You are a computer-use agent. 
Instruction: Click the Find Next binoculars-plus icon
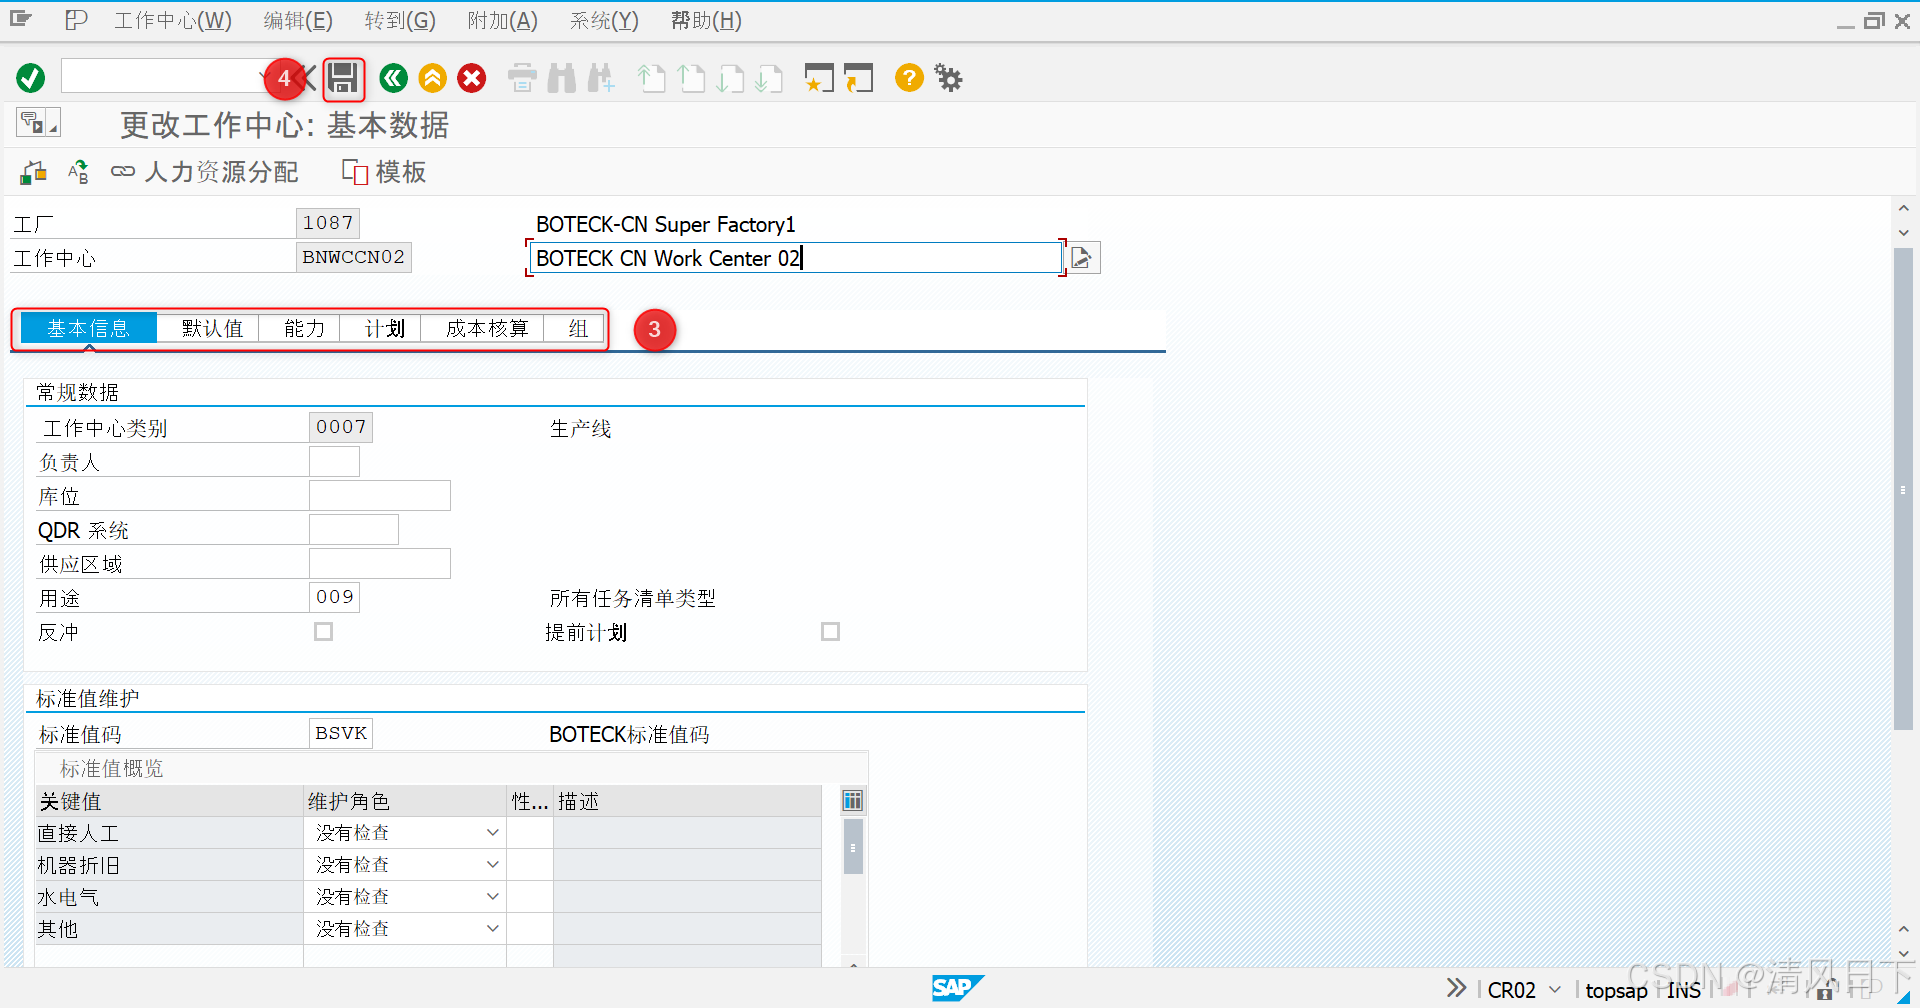pyautogui.click(x=601, y=78)
